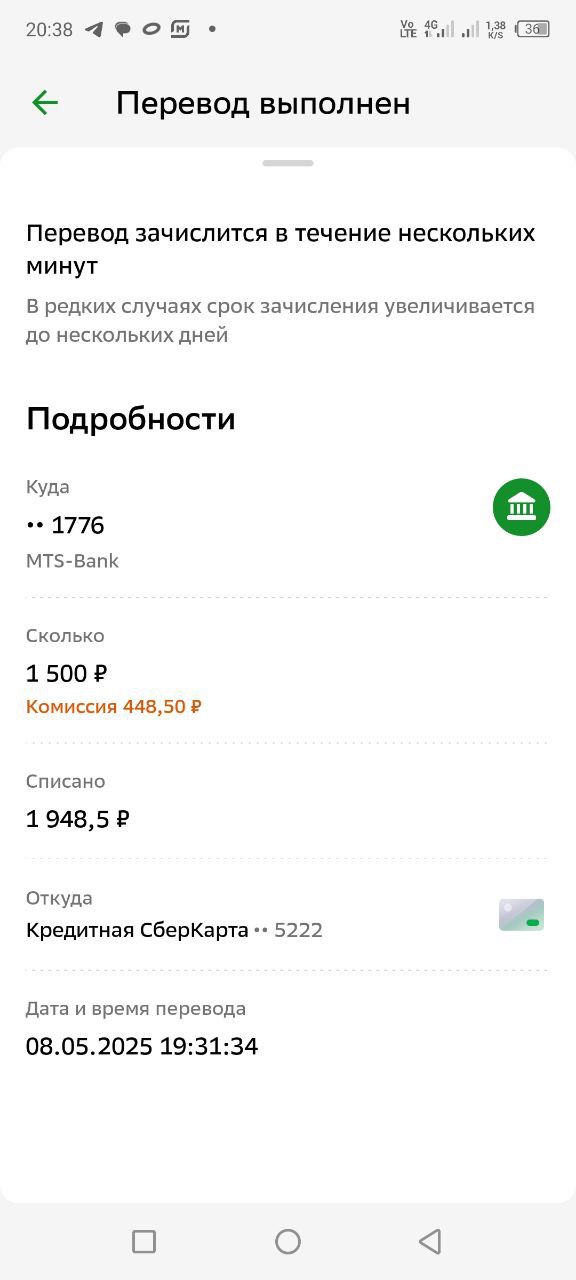This screenshot has height=1280, width=576.
Task: Tap the Android recent apps square button
Action: 144,1241
